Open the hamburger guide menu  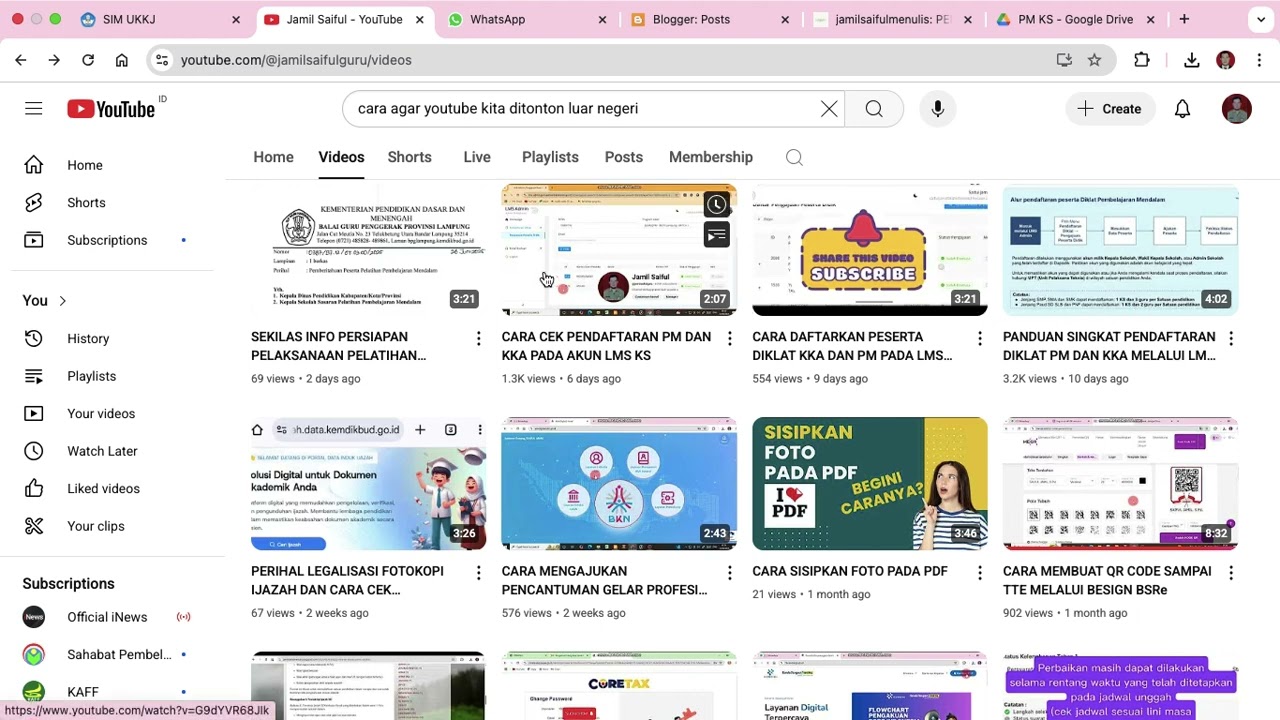34,109
